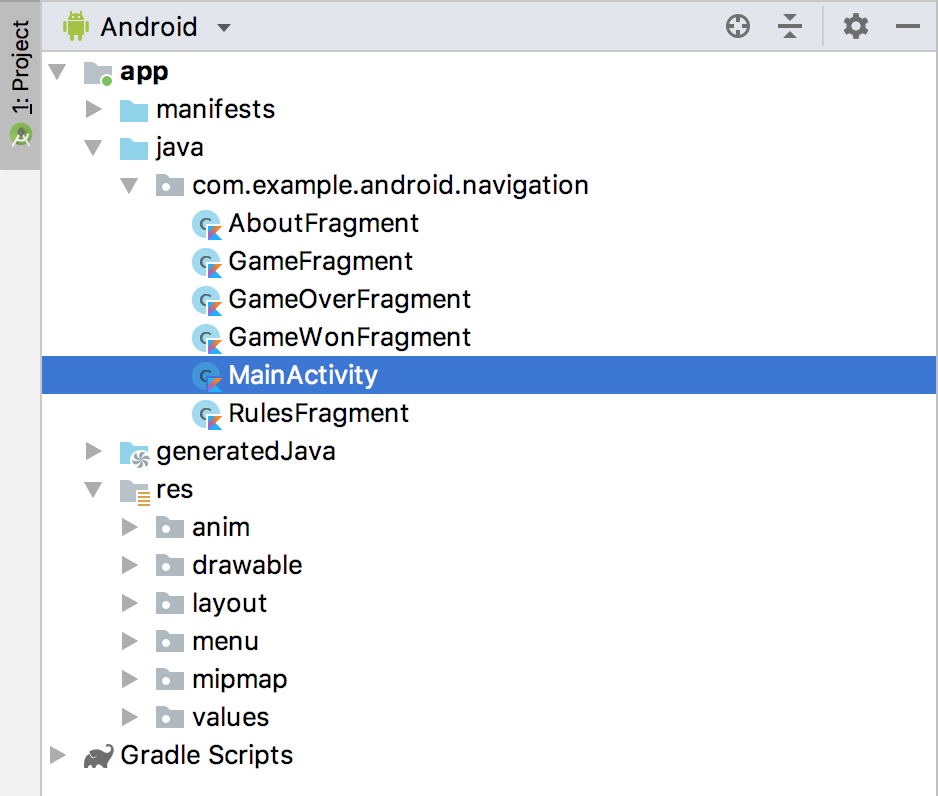Expand the manifests folder
The width and height of the screenshot is (938, 796).
(94, 109)
